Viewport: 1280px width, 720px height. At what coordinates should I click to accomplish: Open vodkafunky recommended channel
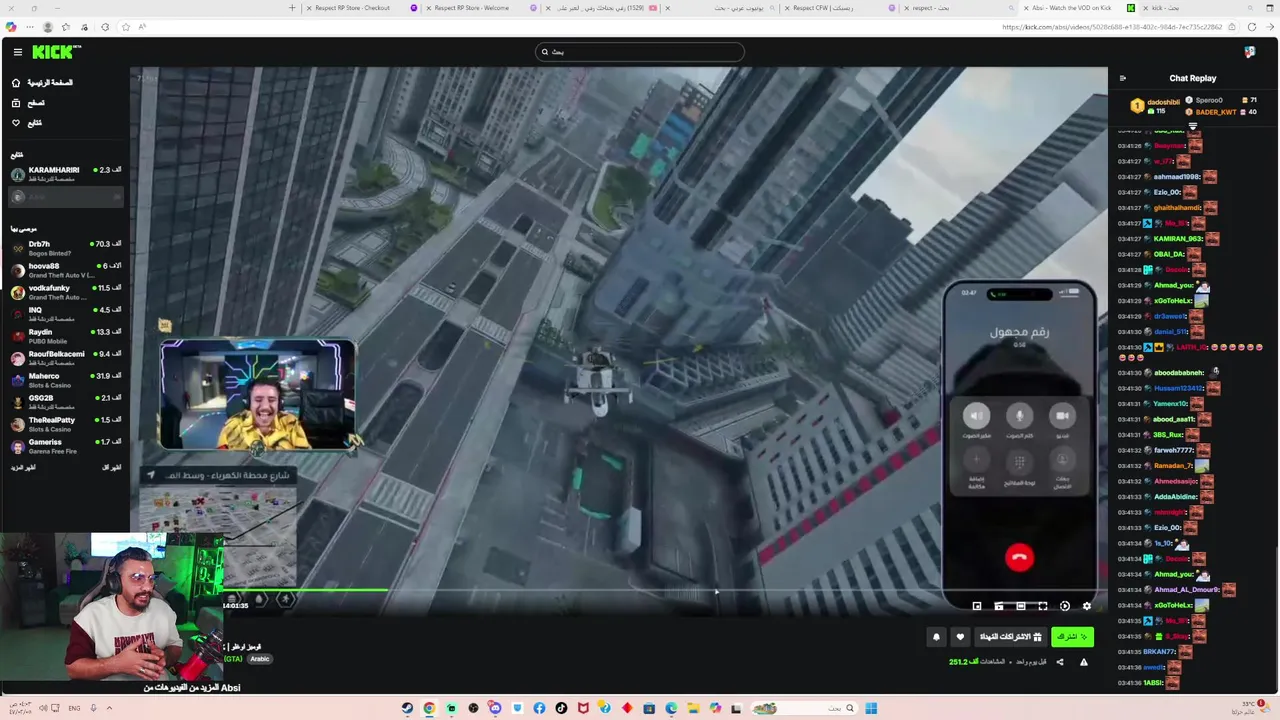click(x=66, y=292)
